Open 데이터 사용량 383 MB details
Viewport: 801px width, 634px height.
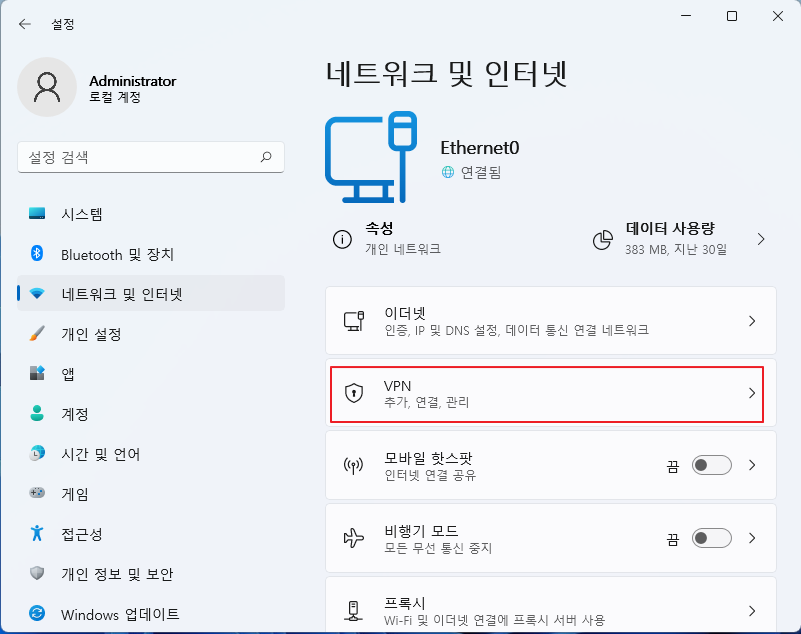(679, 239)
